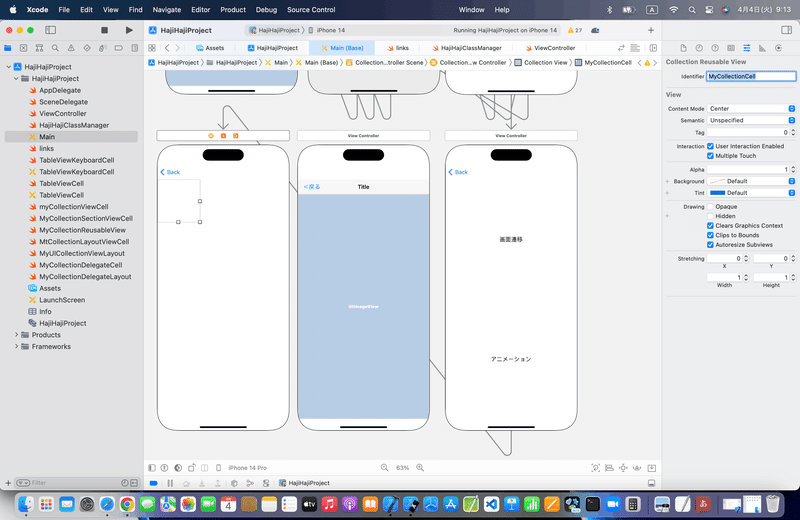The image size is (800, 520).
Task: Toggle User Interaction Enabled checkbox
Action: click(x=710, y=146)
